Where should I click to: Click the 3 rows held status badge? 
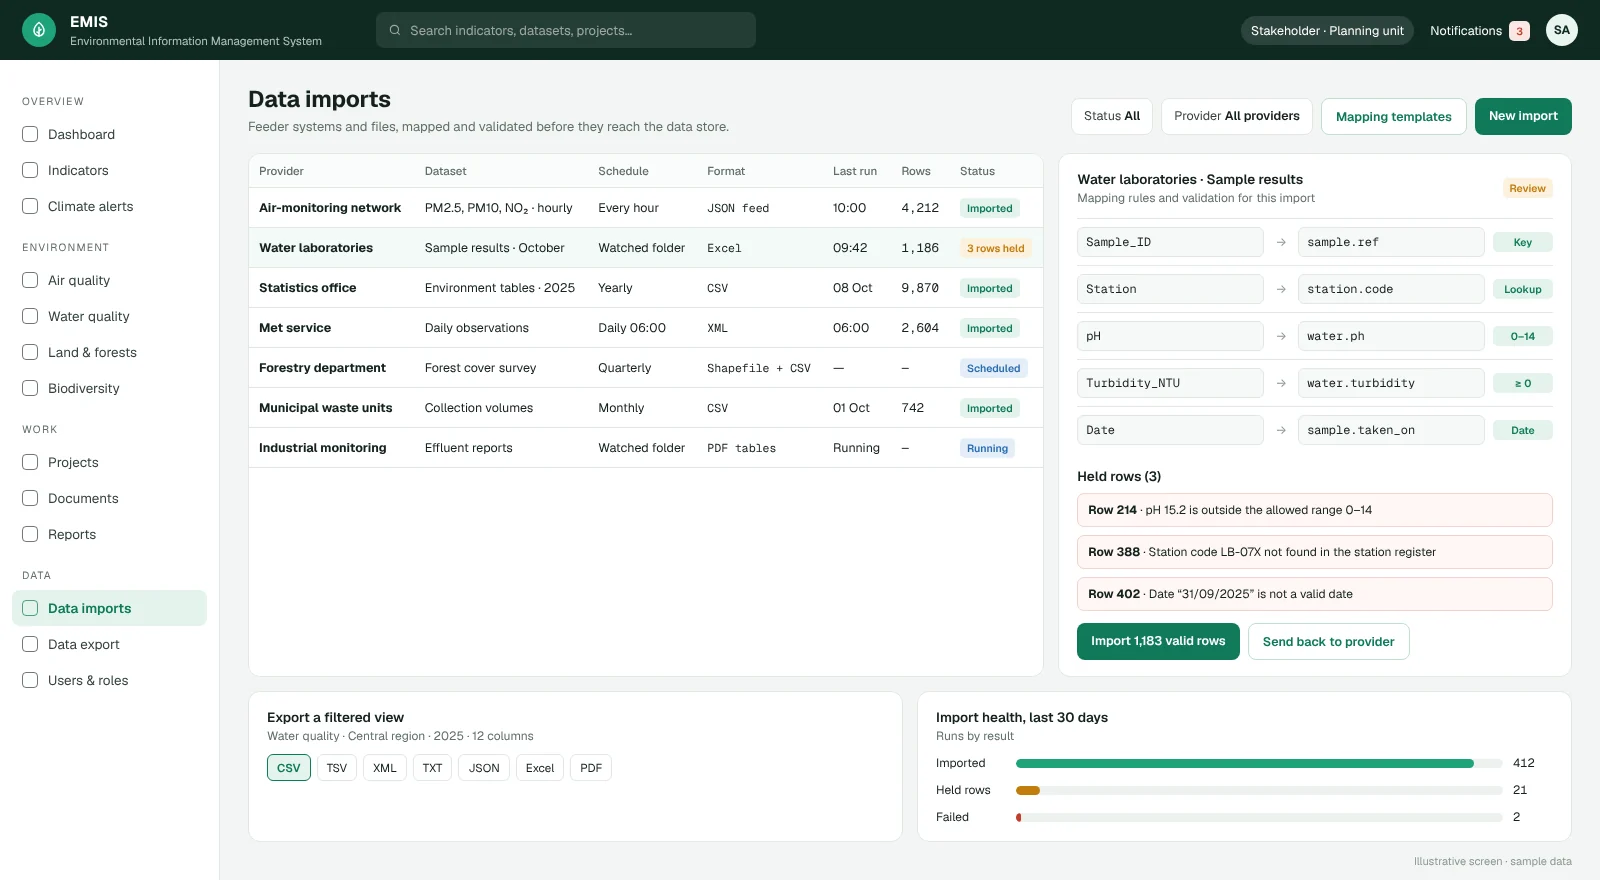(x=995, y=248)
